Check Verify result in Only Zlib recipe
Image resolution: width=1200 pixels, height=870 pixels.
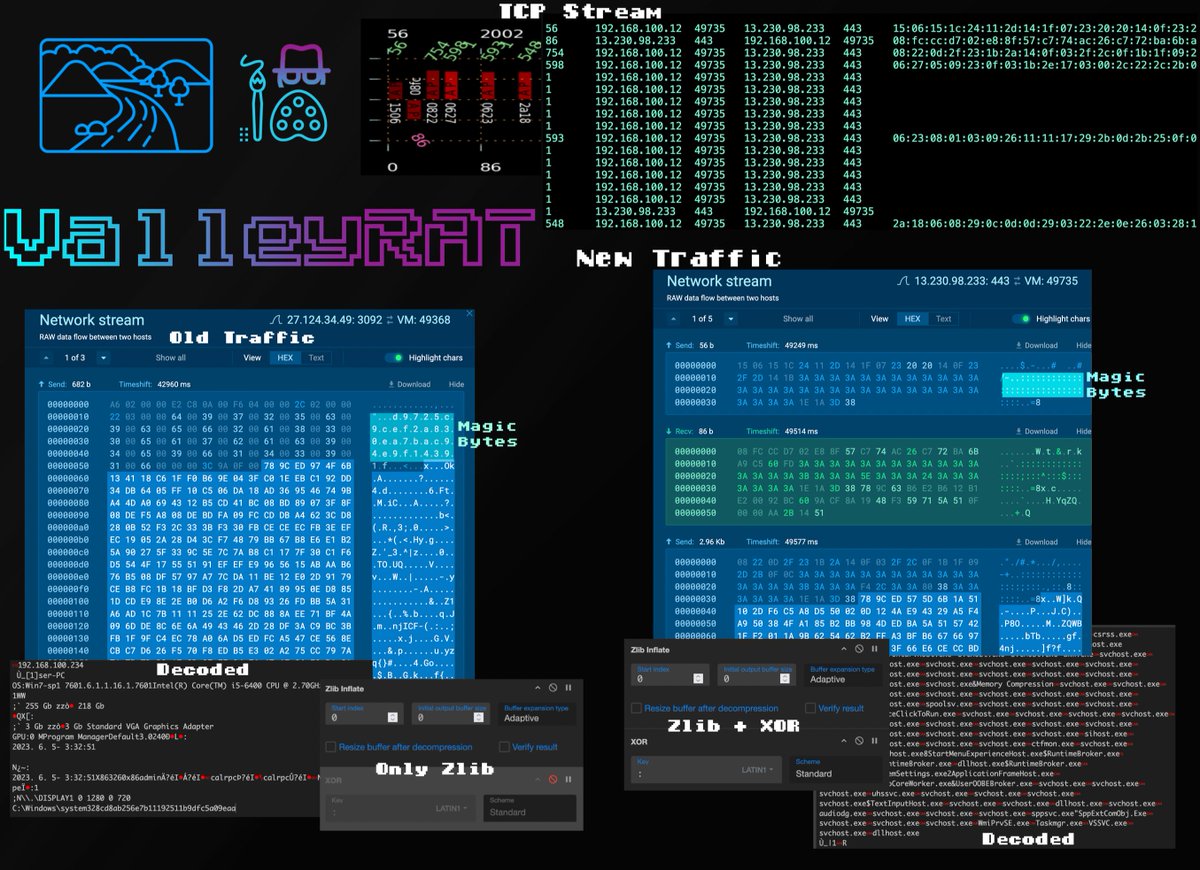point(504,746)
